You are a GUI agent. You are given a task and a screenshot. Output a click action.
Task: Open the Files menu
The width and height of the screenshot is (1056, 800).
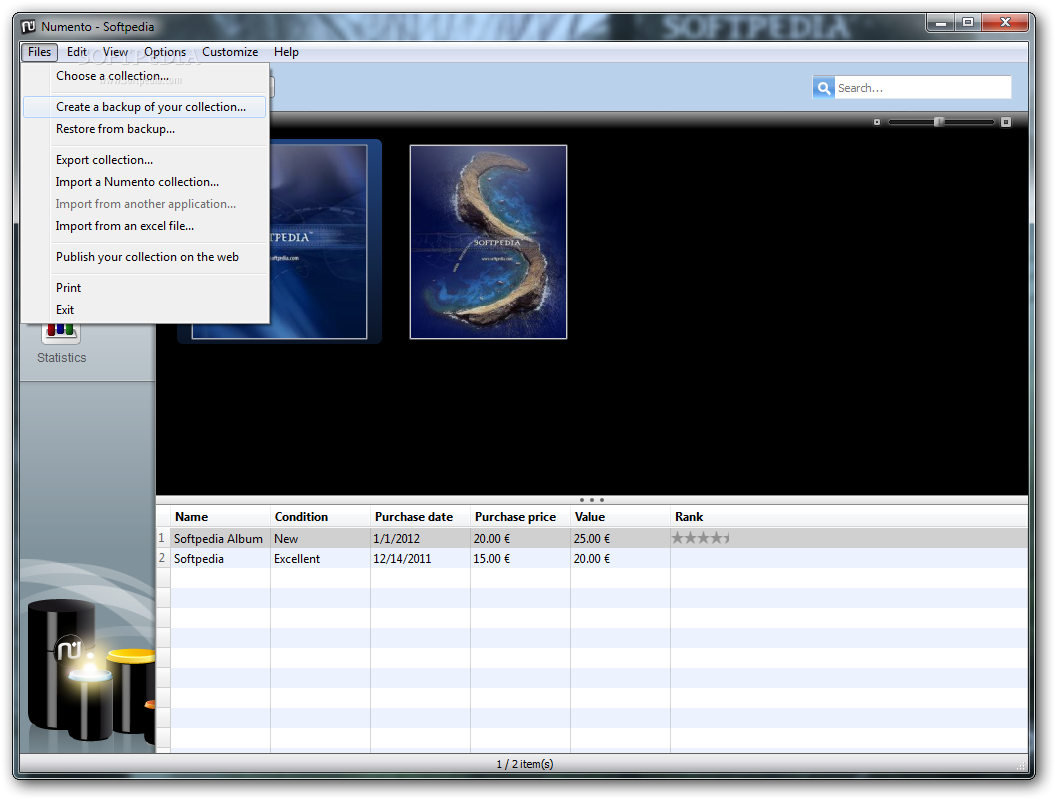pos(39,52)
